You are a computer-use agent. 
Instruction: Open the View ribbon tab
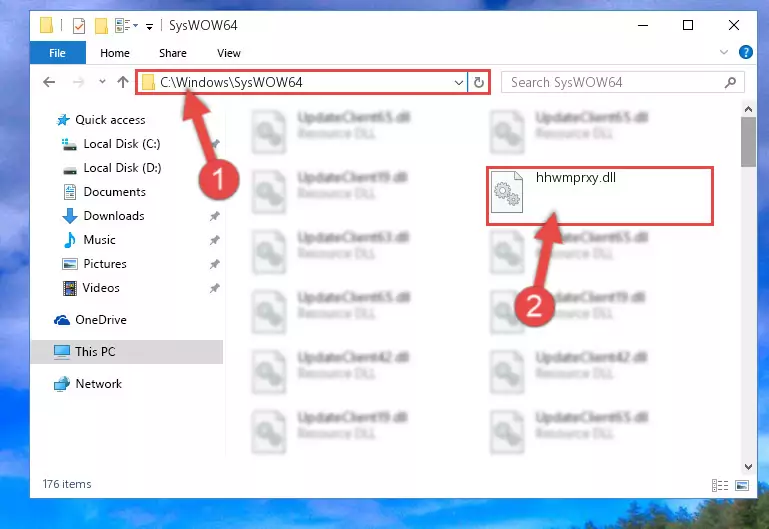[229, 53]
